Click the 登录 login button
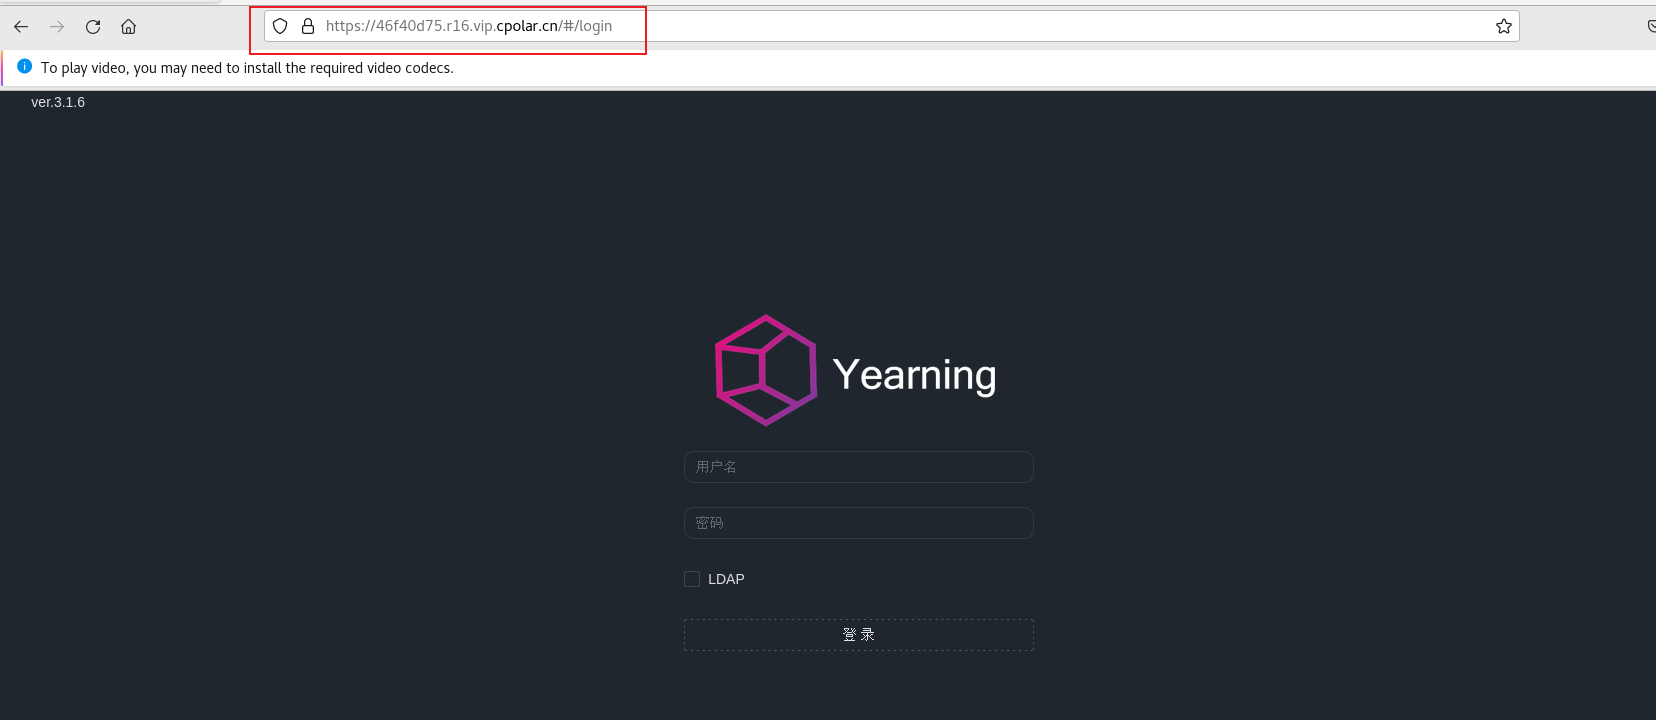 (x=859, y=635)
